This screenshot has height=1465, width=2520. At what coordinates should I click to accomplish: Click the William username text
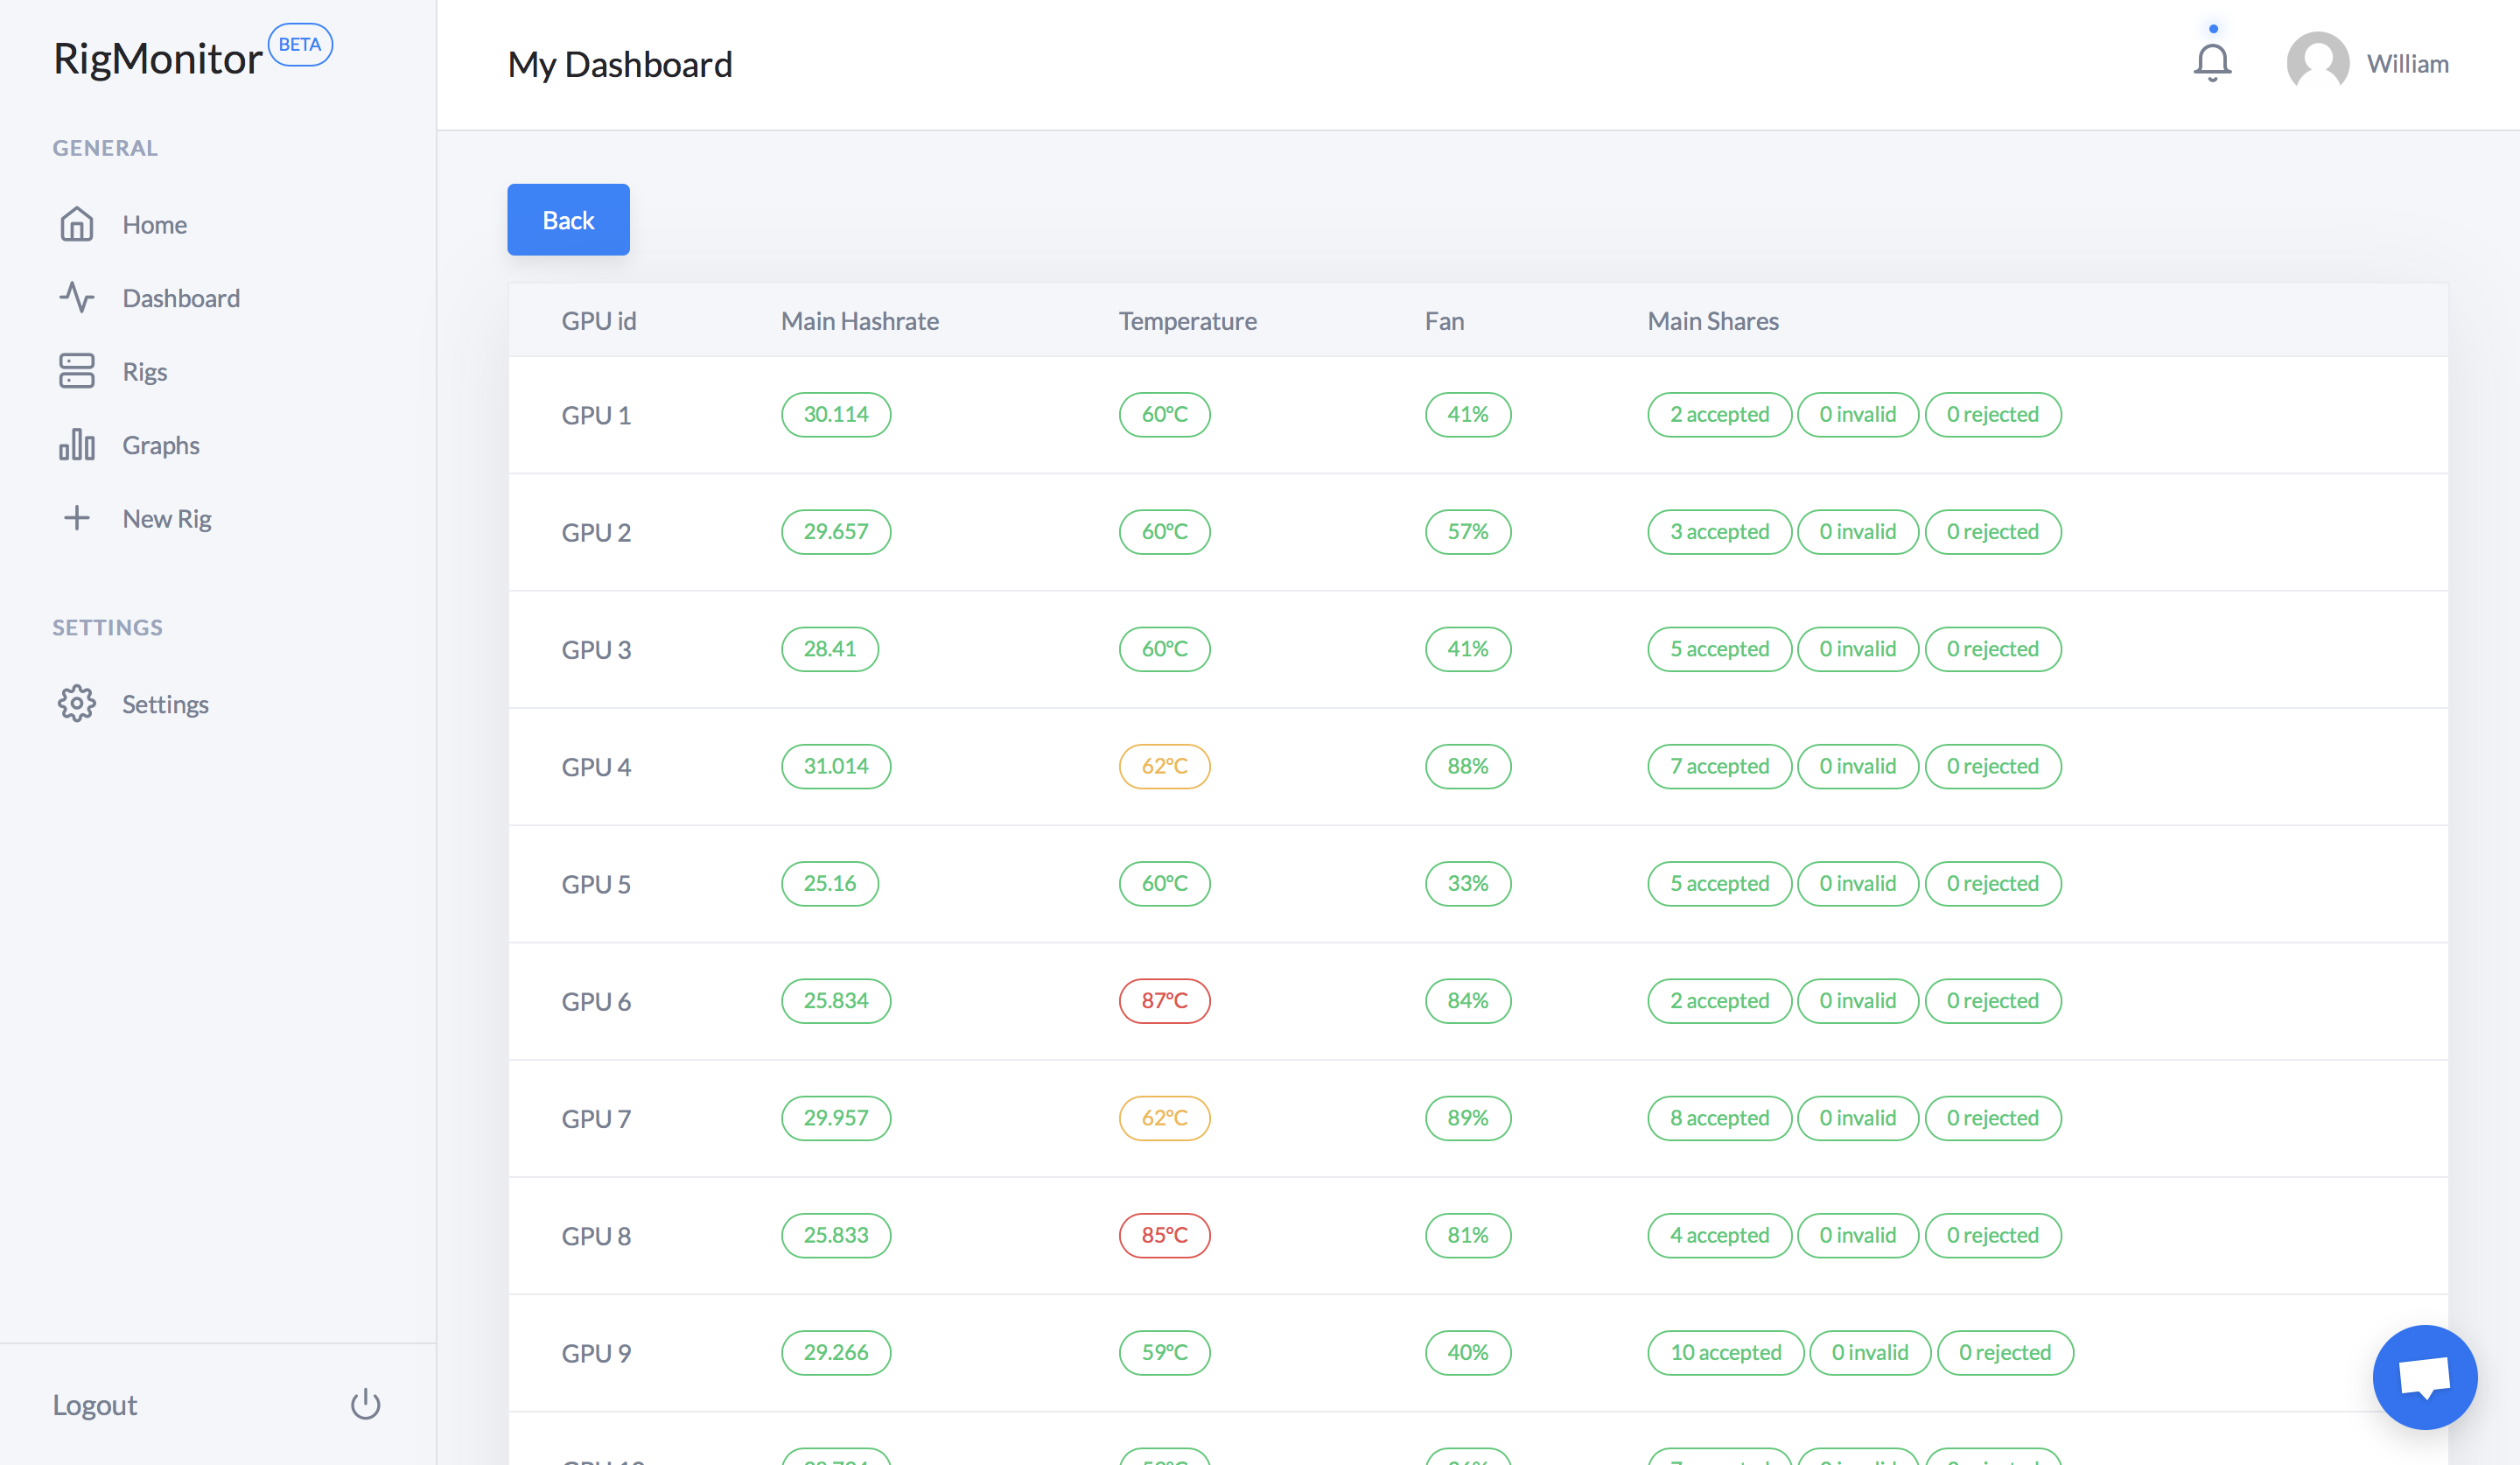tap(2407, 64)
